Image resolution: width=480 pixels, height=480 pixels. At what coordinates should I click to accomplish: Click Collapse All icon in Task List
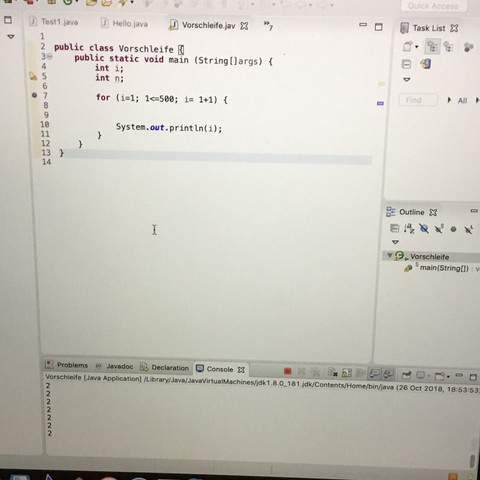406,64
